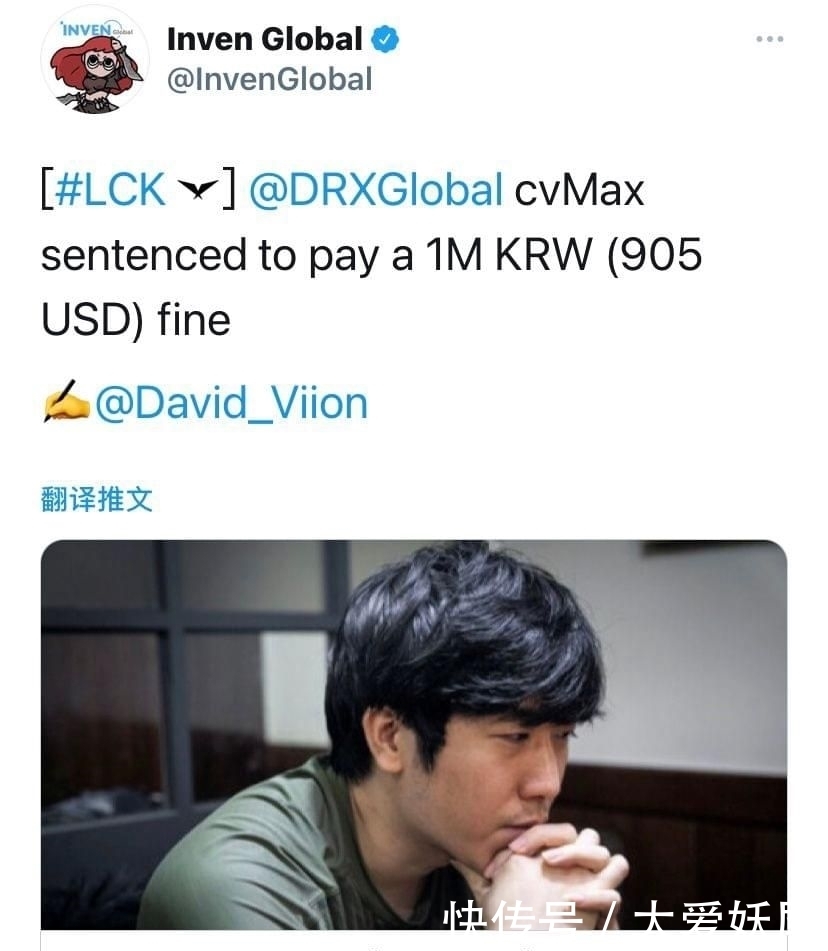828x951 pixels.
Task: Visit the @DRXGlobal mention
Action: [x=376, y=189]
